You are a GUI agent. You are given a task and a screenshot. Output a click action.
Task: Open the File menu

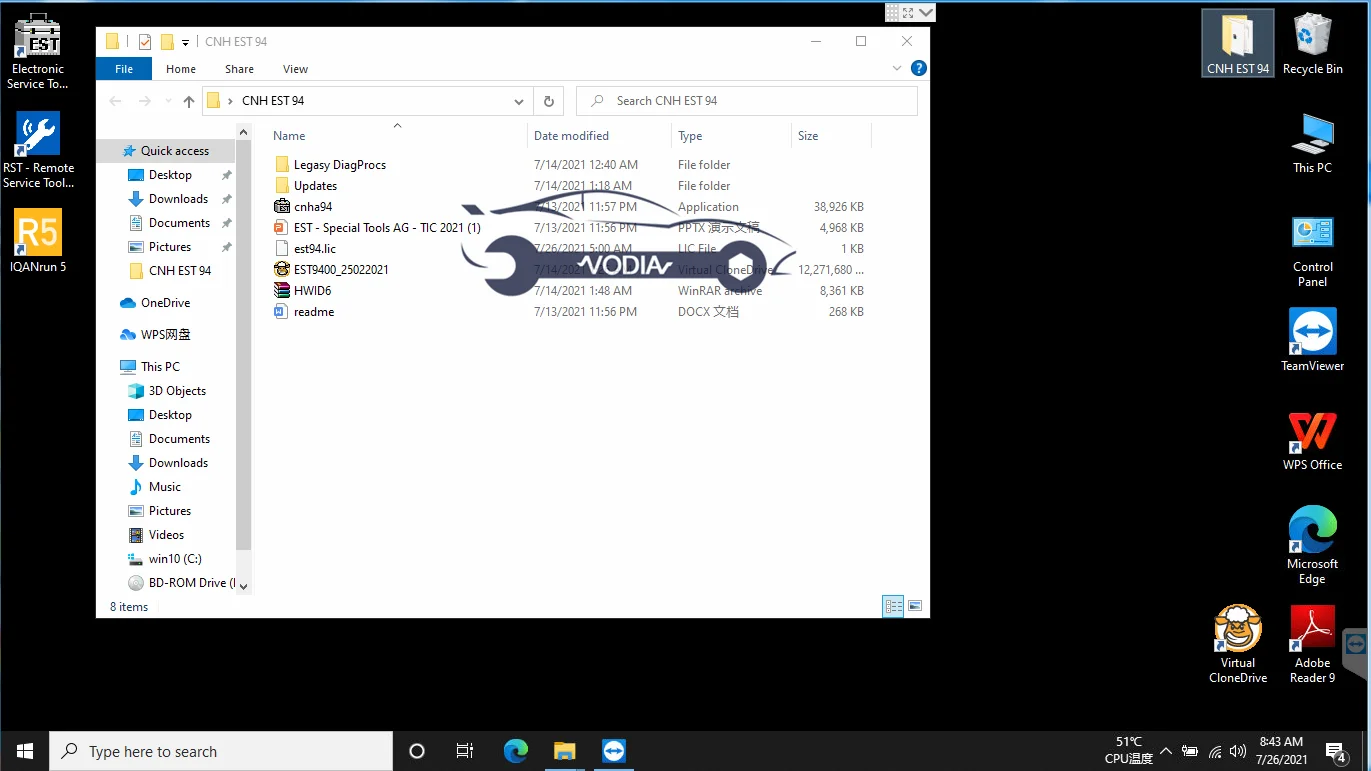coord(124,69)
